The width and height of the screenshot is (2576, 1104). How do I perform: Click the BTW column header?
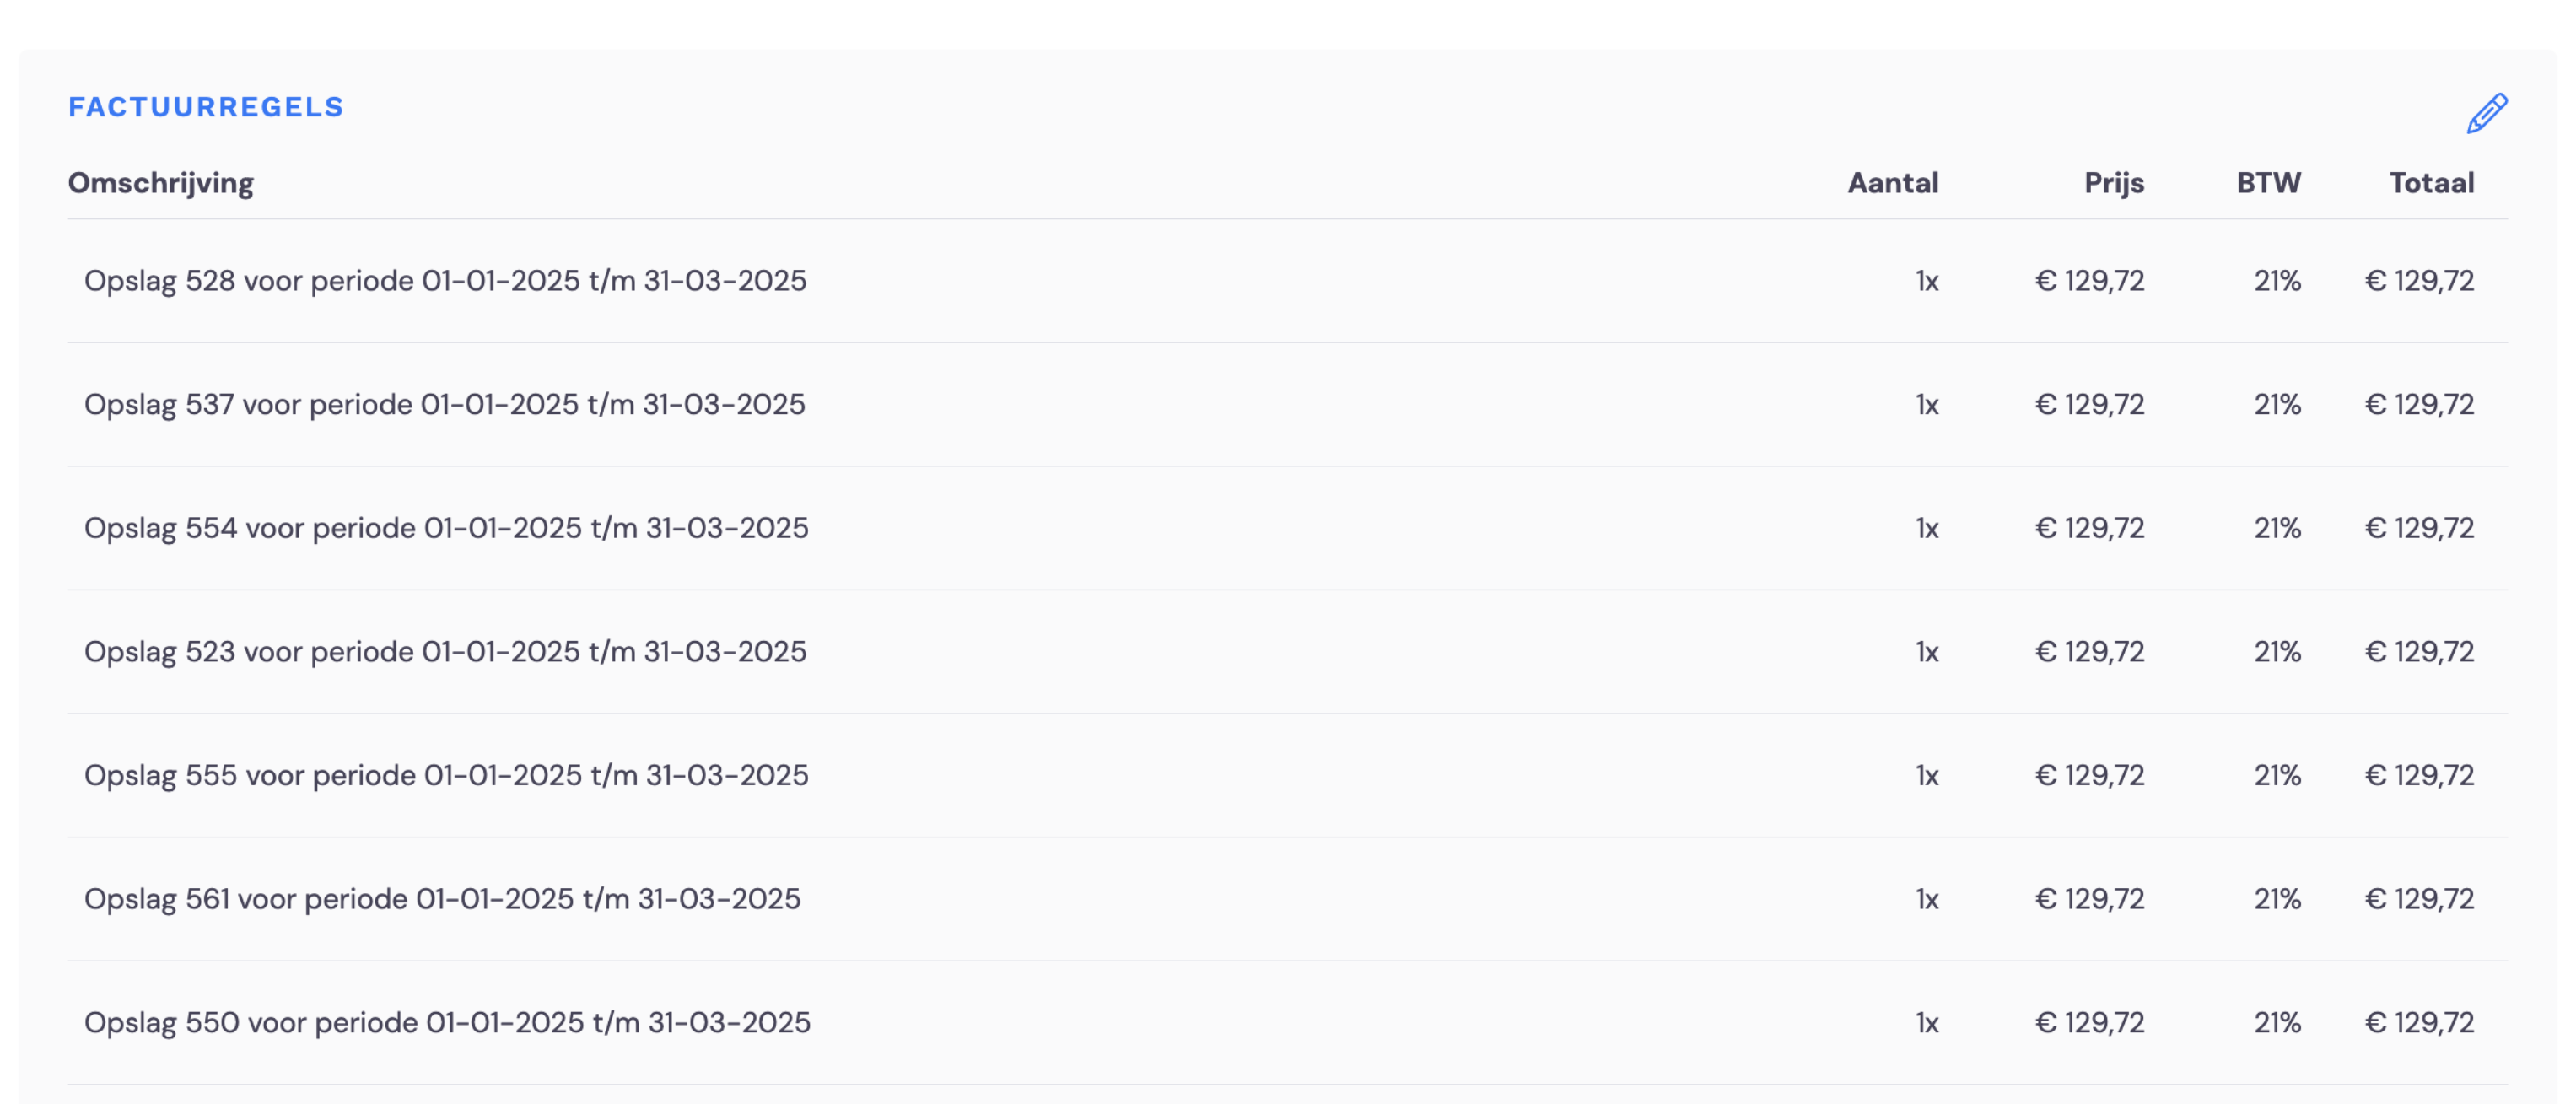click(2268, 183)
